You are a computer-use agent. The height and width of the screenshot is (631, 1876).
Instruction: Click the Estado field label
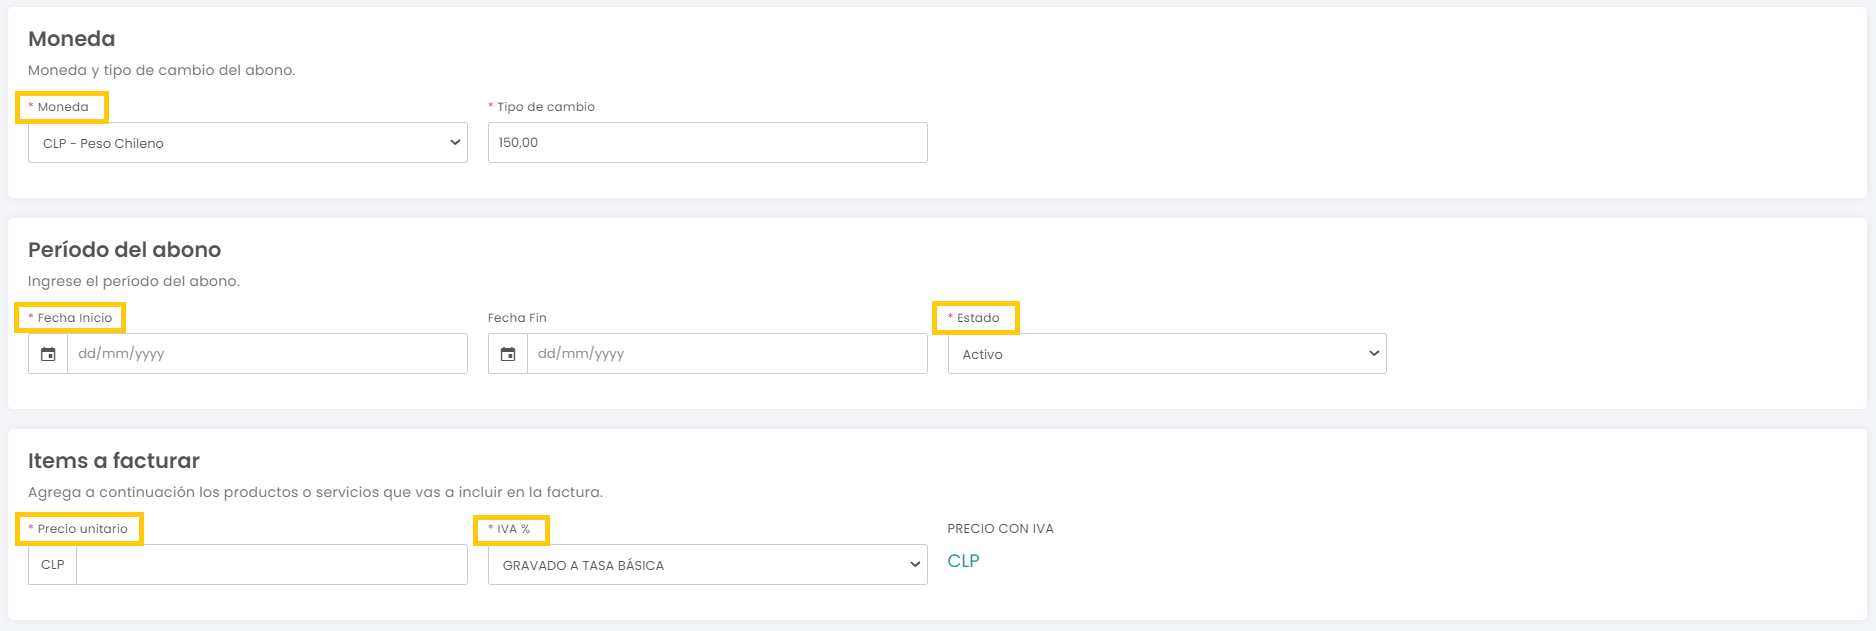(x=978, y=318)
